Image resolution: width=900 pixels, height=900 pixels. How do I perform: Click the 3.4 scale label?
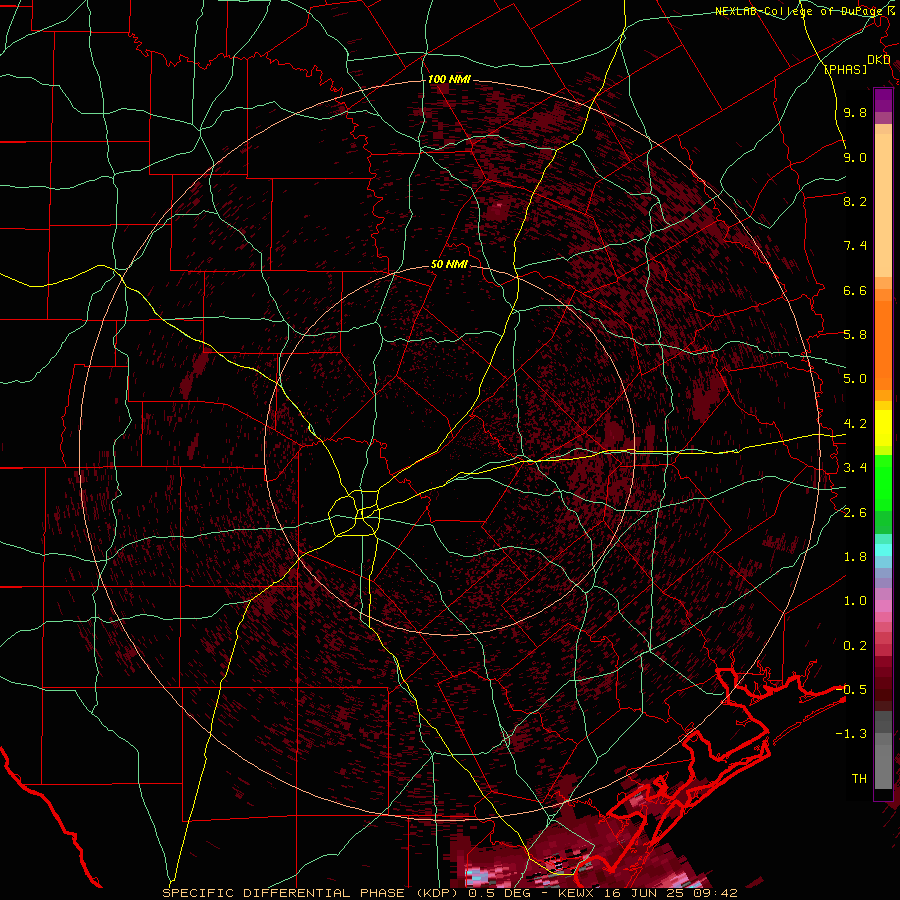(x=855, y=468)
